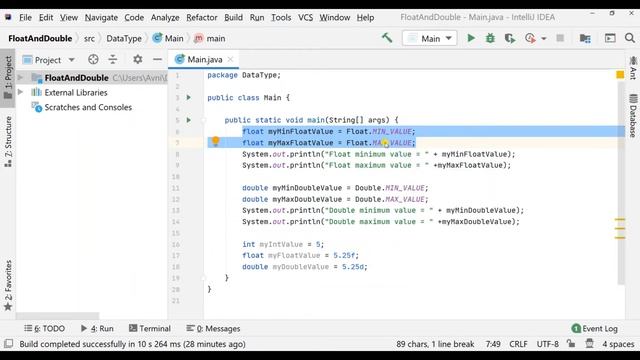
Task: Click run gutter arrow beside main method
Action: [189, 120]
